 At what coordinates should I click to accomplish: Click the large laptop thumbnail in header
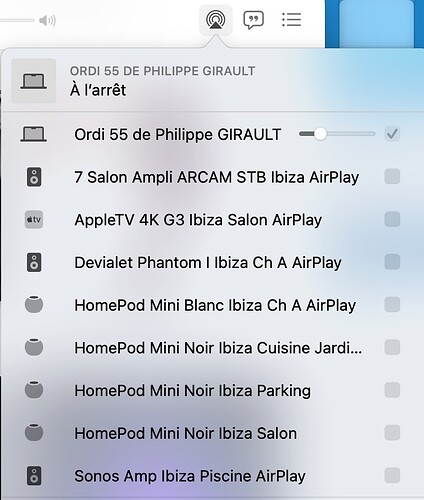point(33,81)
